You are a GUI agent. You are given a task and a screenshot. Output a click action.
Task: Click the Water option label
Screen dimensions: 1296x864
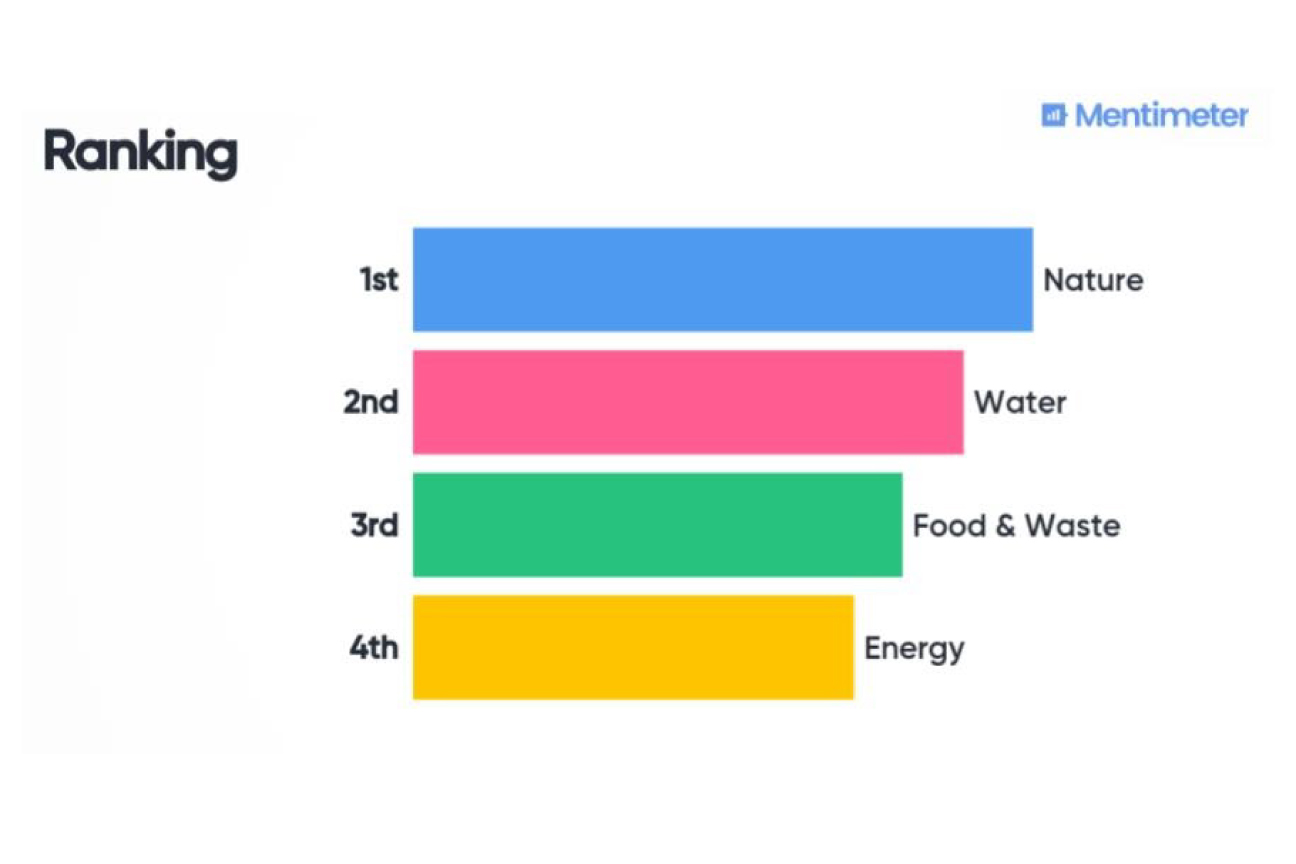1020,403
